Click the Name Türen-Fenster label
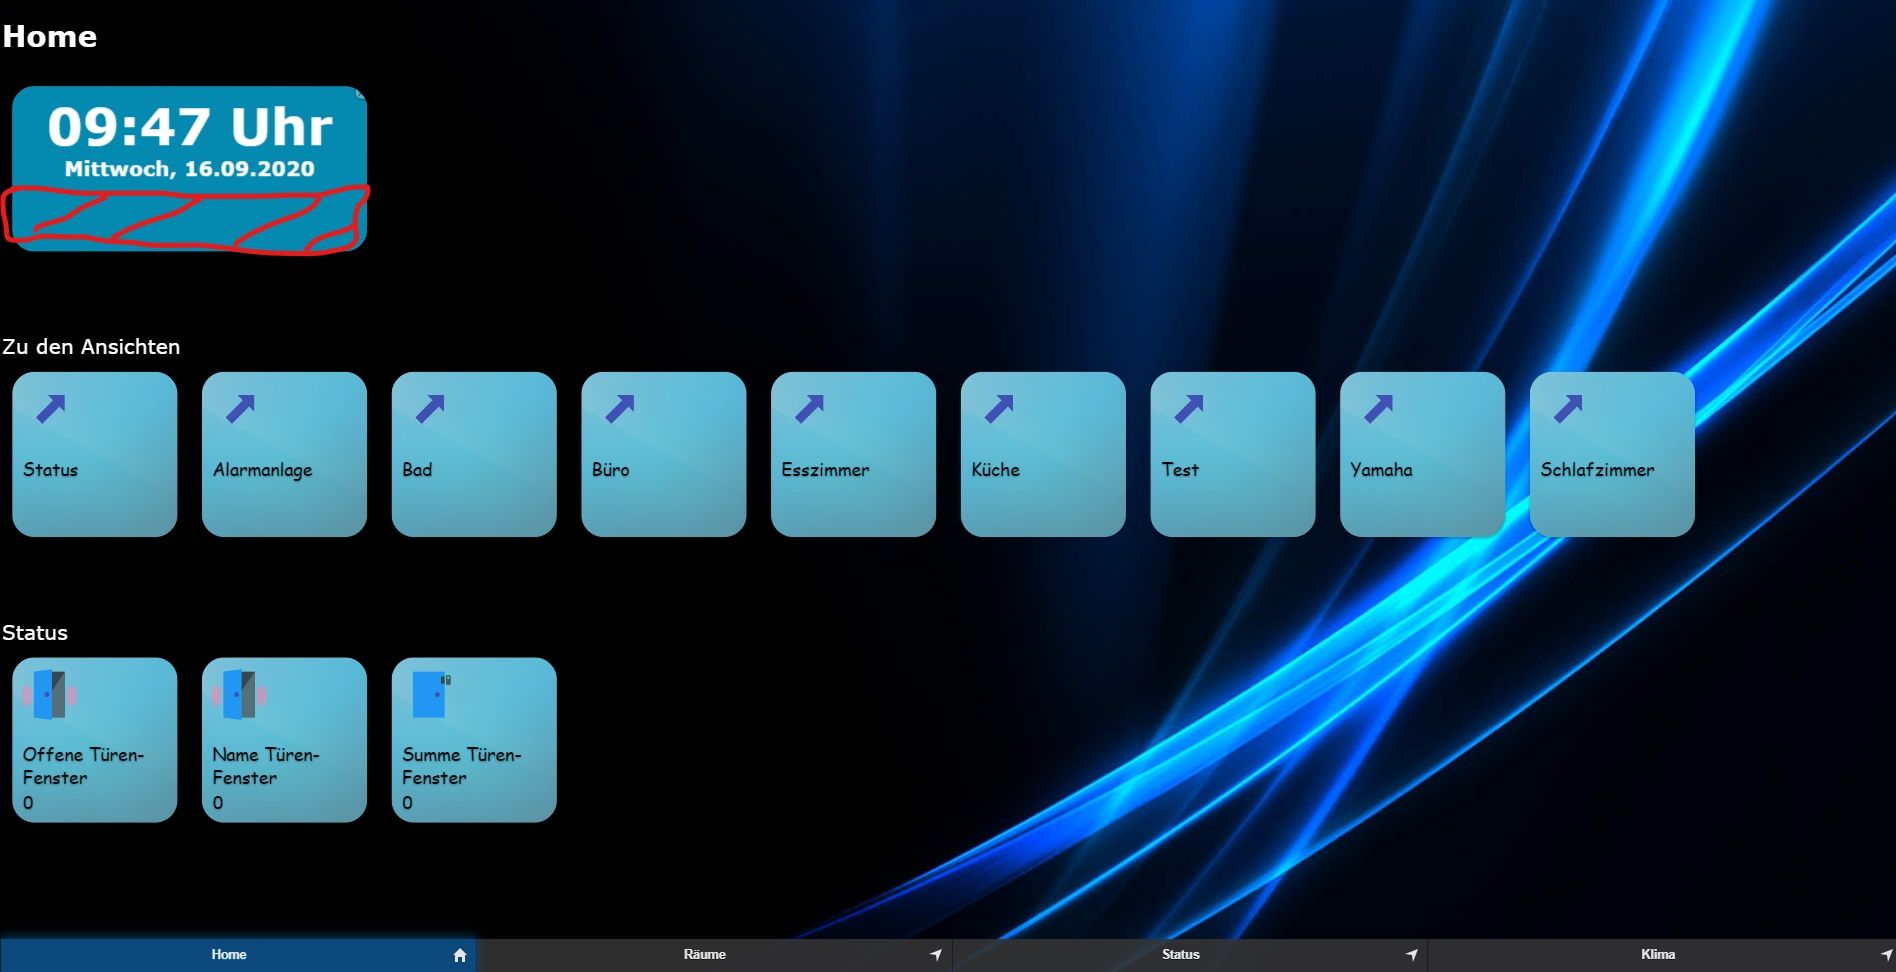This screenshot has height=972, width=1896. point(266,766)
